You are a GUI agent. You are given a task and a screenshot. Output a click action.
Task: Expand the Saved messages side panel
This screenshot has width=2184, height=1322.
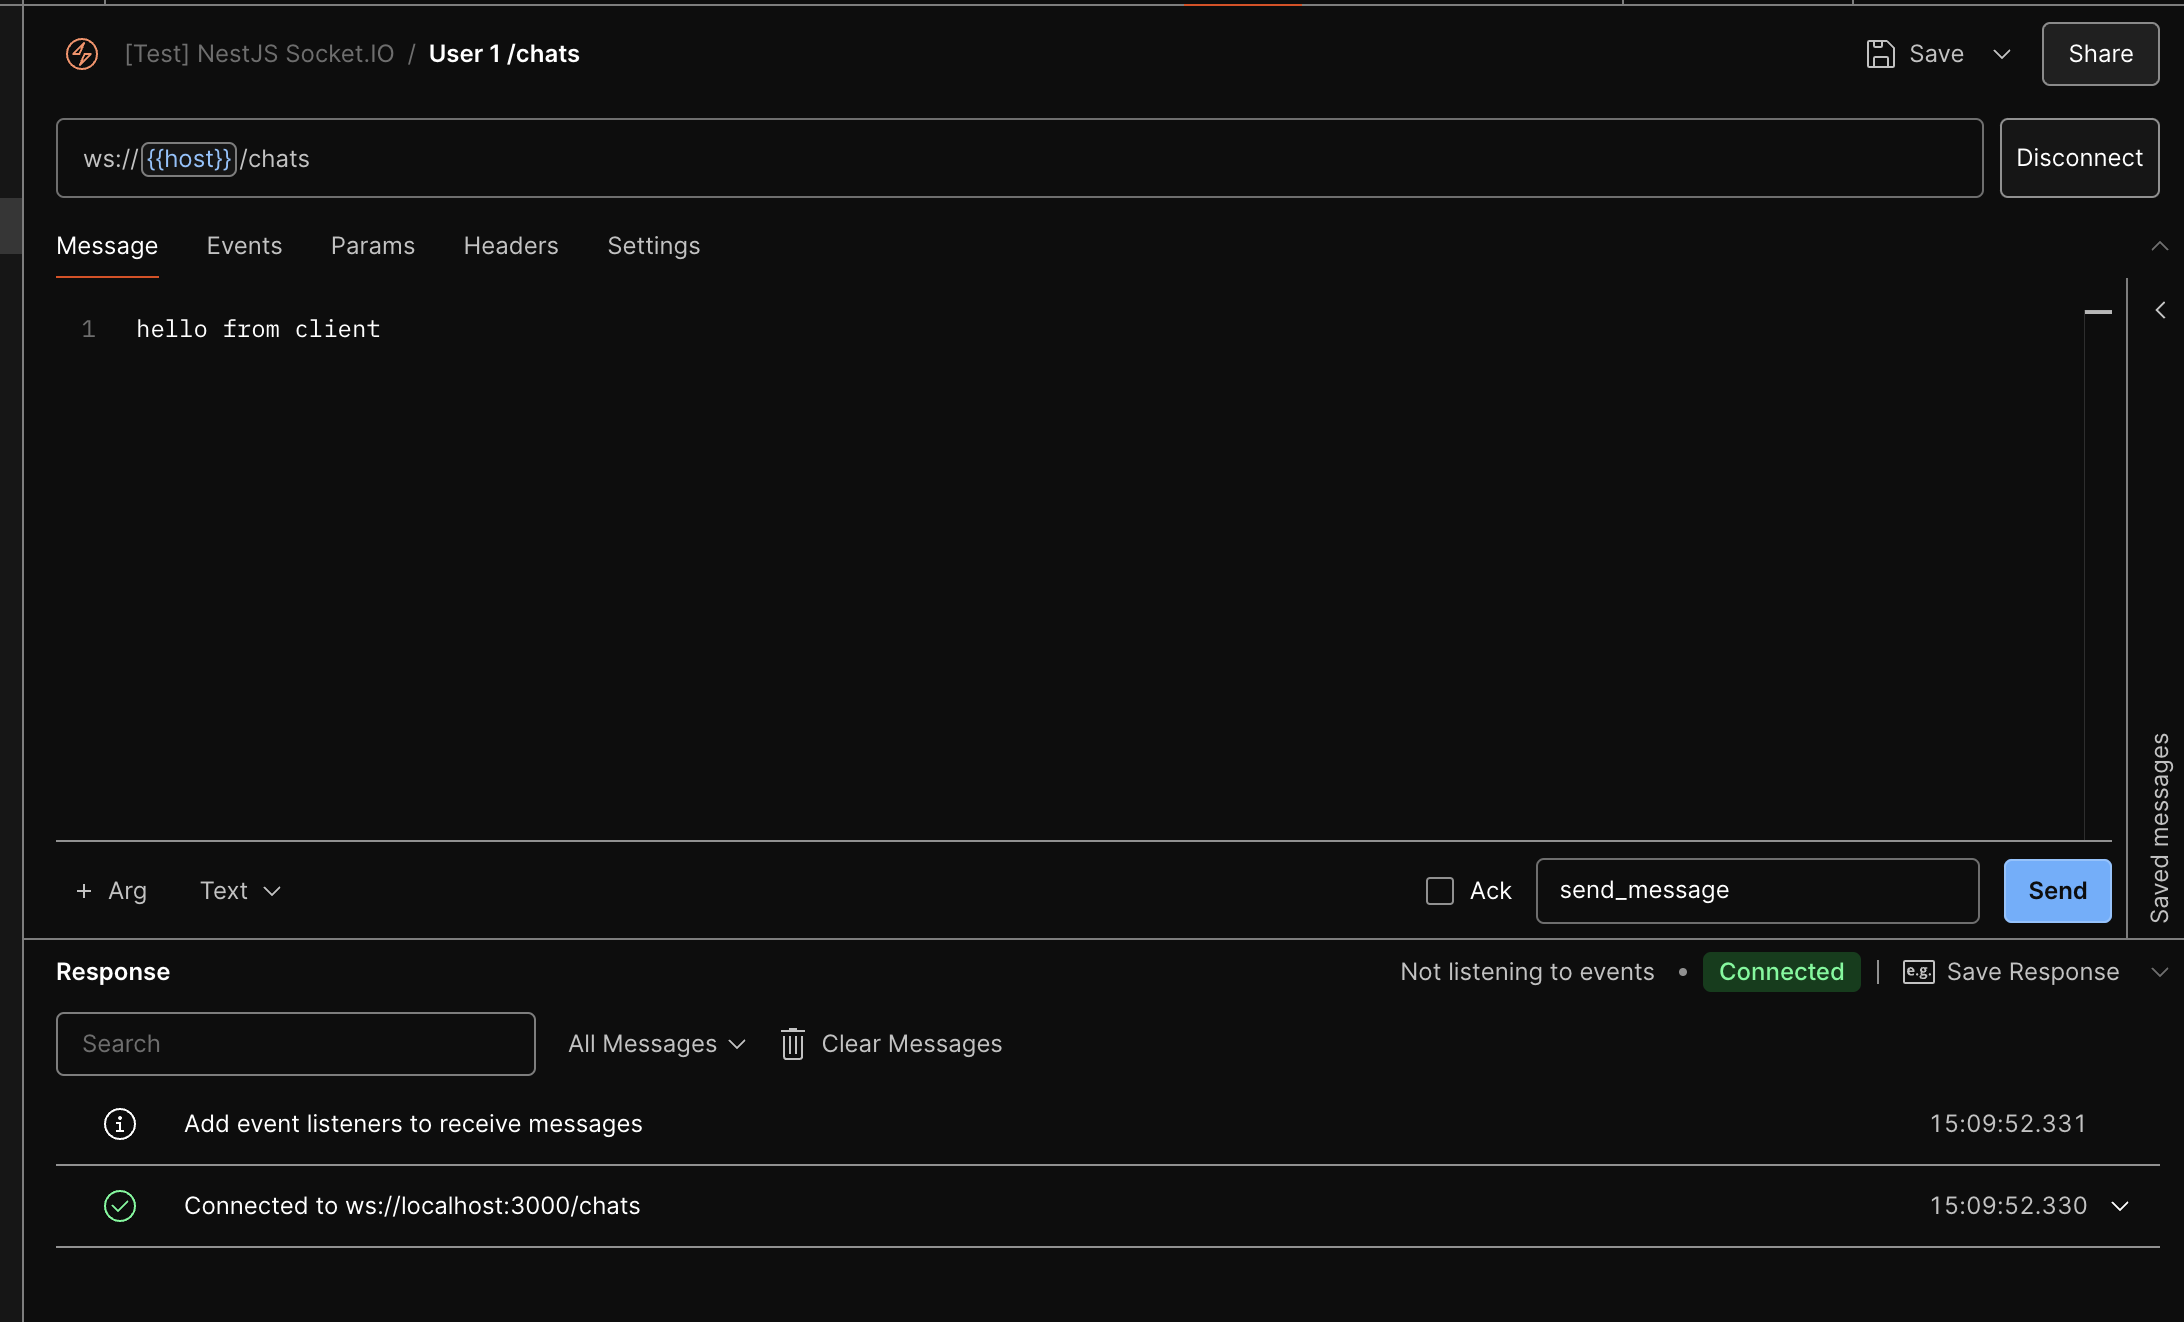point(2160,311)
